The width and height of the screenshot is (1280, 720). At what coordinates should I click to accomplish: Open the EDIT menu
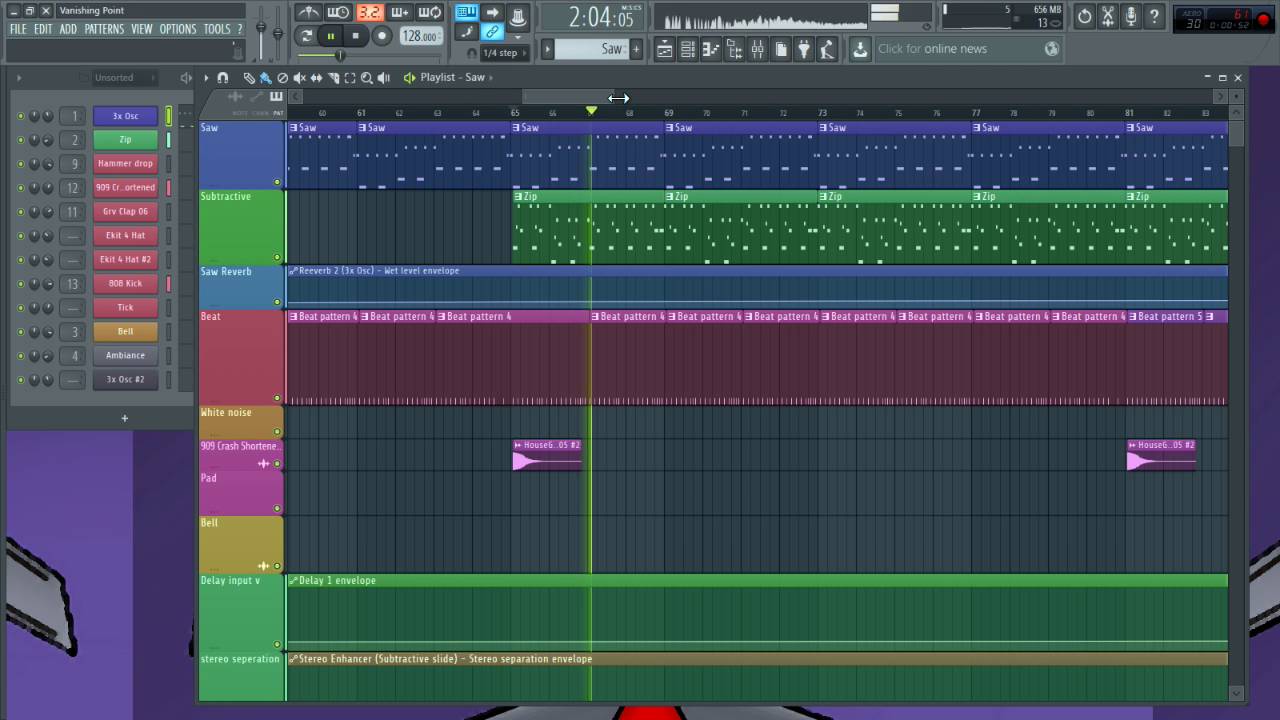tap(42, 29)
